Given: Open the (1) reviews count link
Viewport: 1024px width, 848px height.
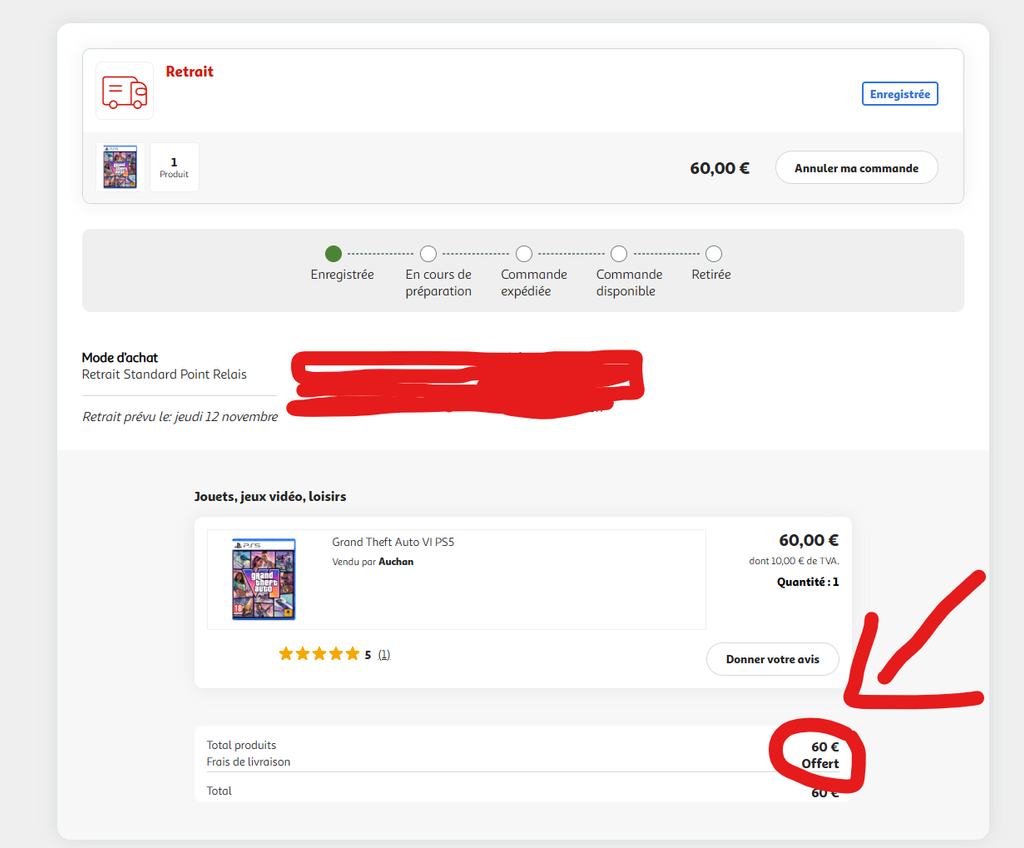Looking at the screenshot, I should [x=384, y=655].
